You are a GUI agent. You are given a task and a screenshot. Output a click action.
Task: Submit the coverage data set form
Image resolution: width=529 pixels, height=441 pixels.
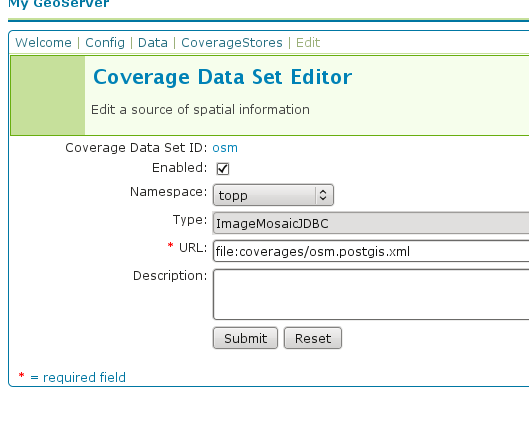pyautogui.click(x=245, y=338)
